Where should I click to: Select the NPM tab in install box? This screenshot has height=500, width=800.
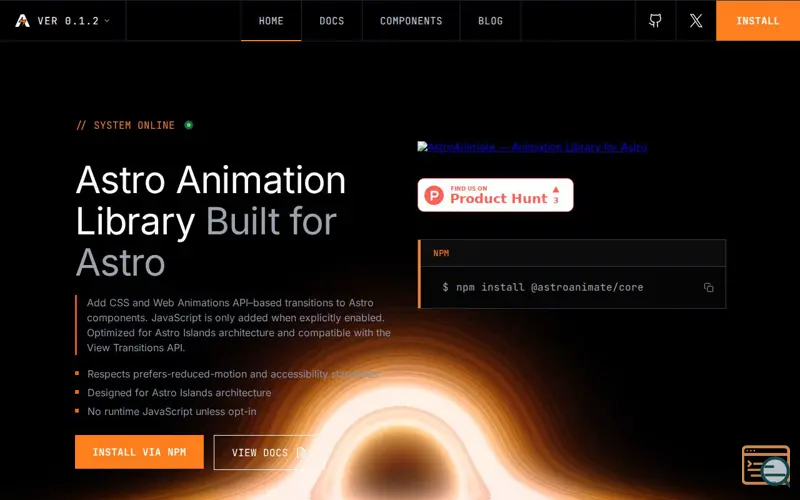[x=441, y=253]
